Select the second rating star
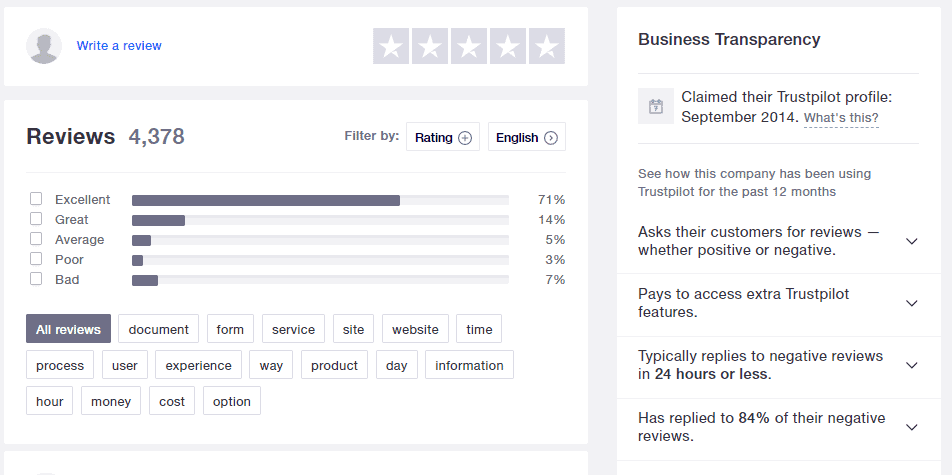Viewport: 952px width, 475px height. click(x=430, y=46)
